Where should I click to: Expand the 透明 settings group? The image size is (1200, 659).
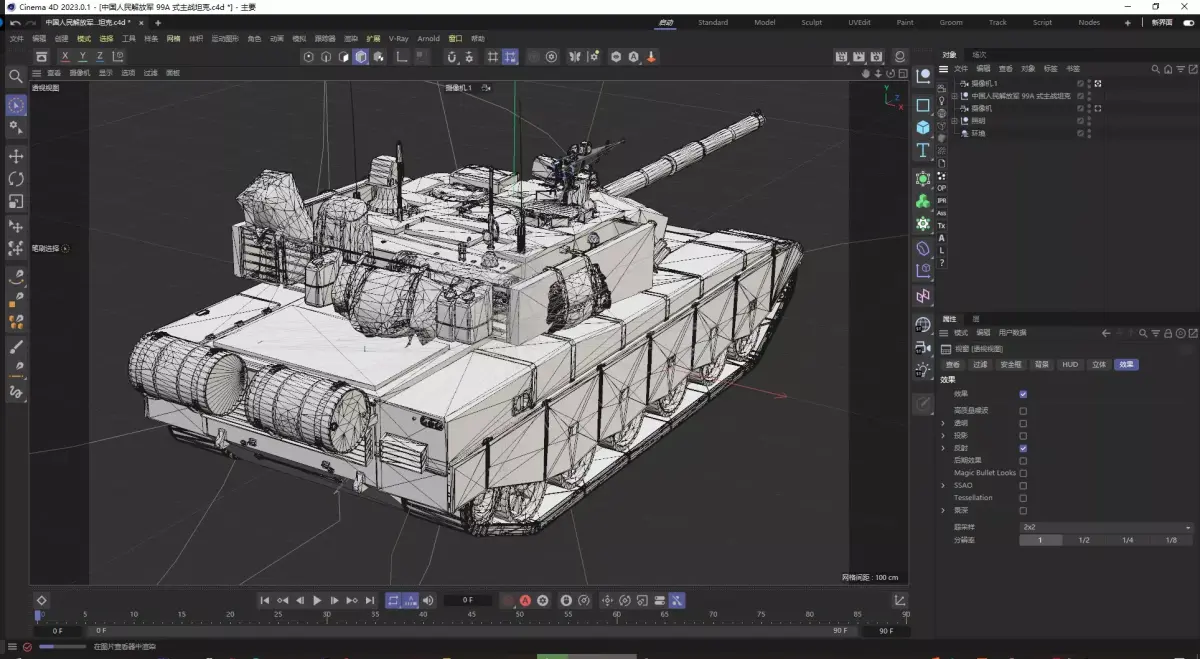tap(943, 423)
